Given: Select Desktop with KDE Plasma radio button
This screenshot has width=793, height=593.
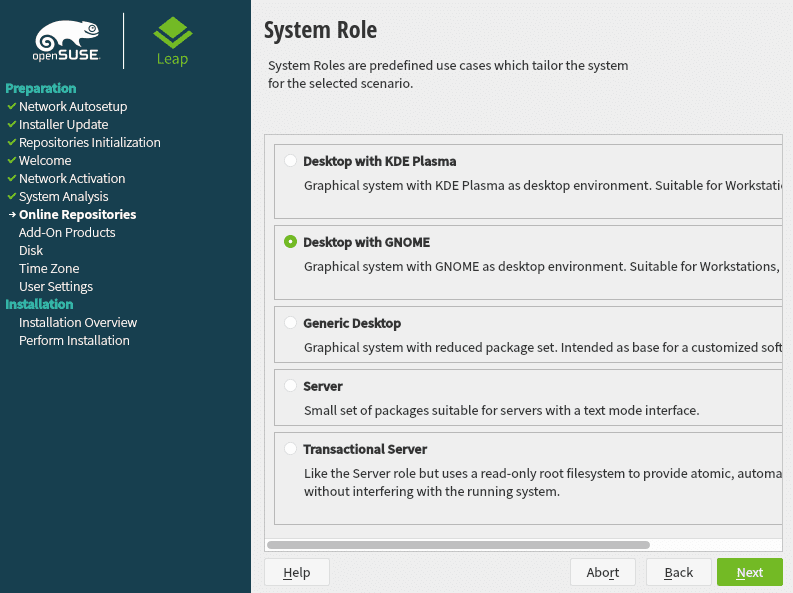Looking at the screenshot, I should tap(290, 161).
